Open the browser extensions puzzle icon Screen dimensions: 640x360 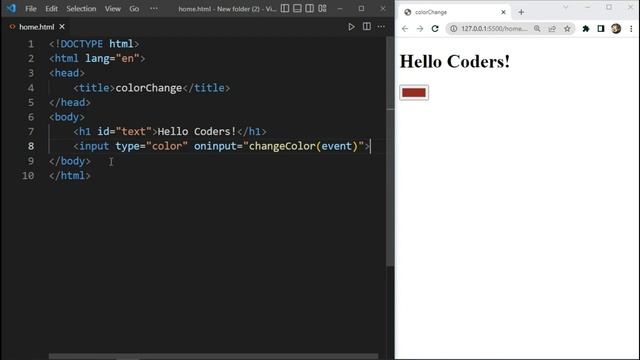(x=586, y=29)
